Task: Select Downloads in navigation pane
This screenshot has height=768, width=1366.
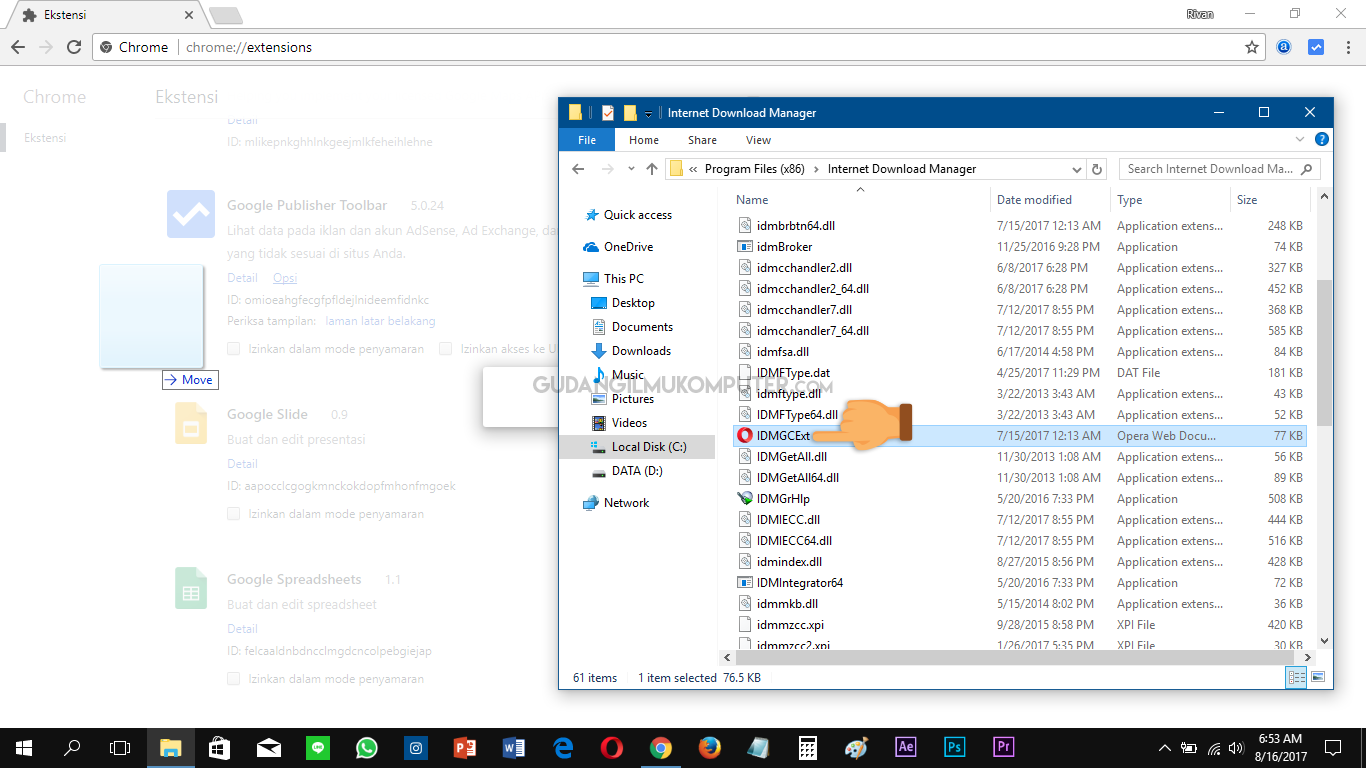Action: pos(641,351)
